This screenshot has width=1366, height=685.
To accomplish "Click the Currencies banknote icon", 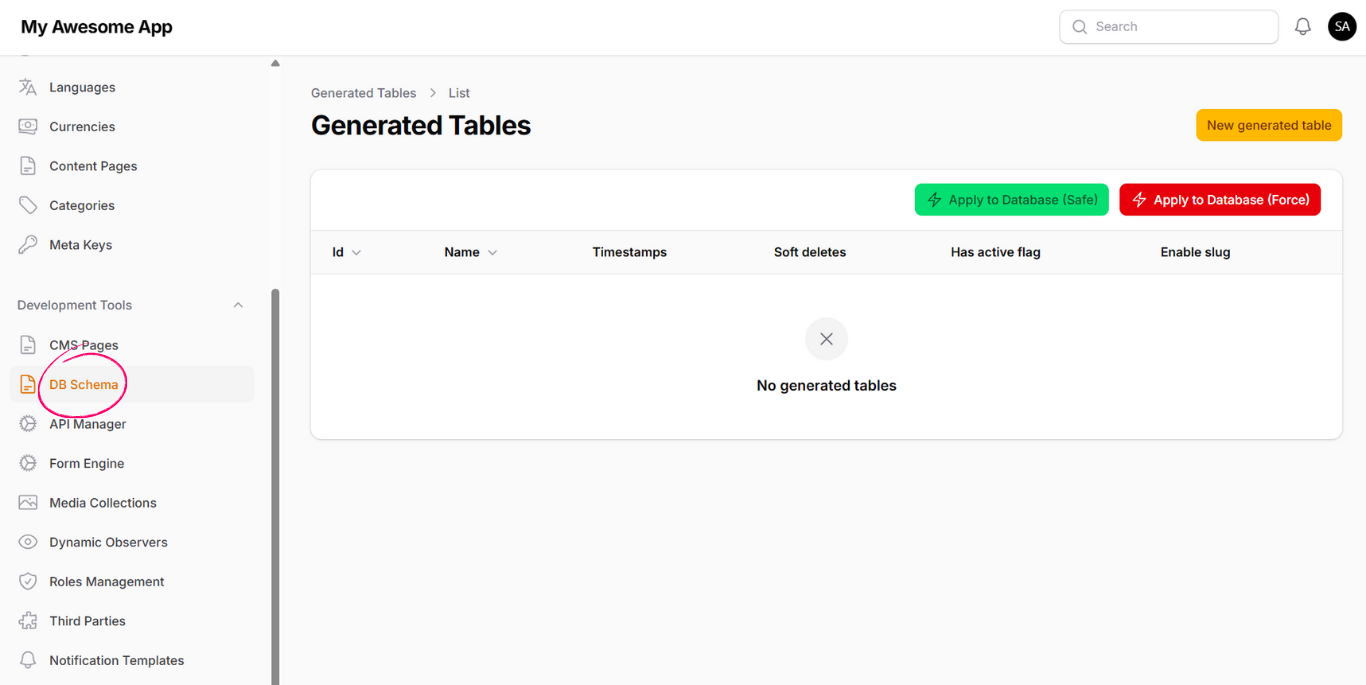I will (28, 127).
